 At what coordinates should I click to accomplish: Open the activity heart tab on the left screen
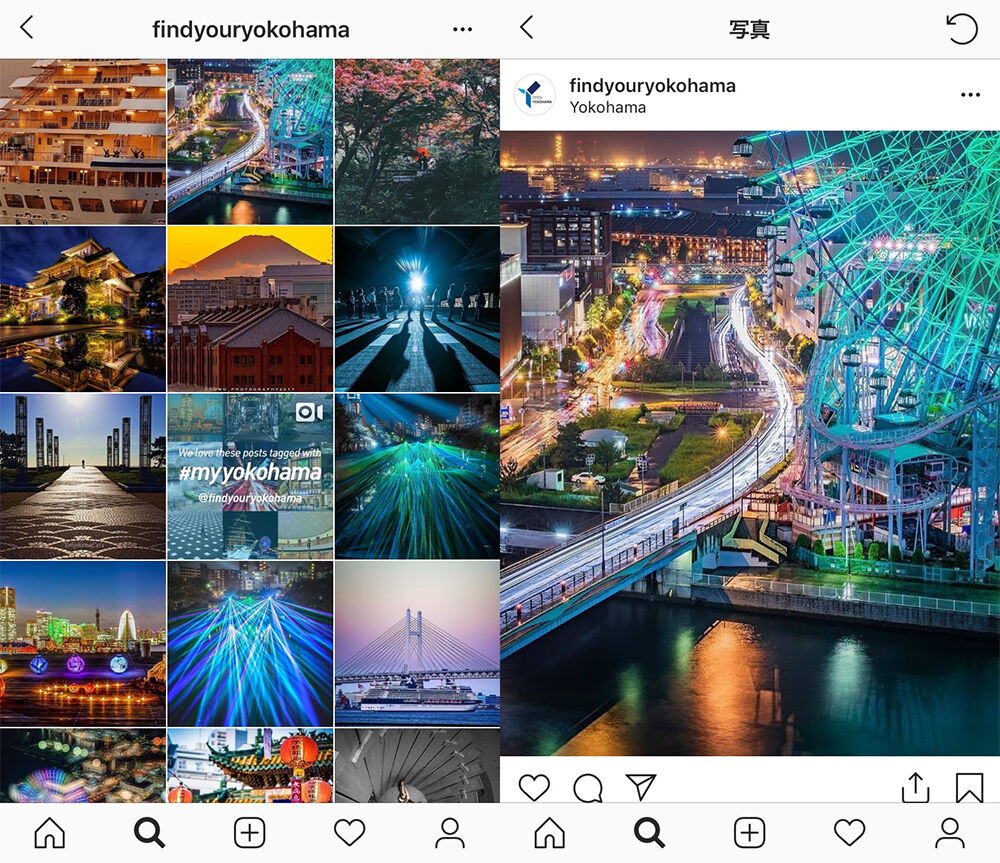coord(349,833)
